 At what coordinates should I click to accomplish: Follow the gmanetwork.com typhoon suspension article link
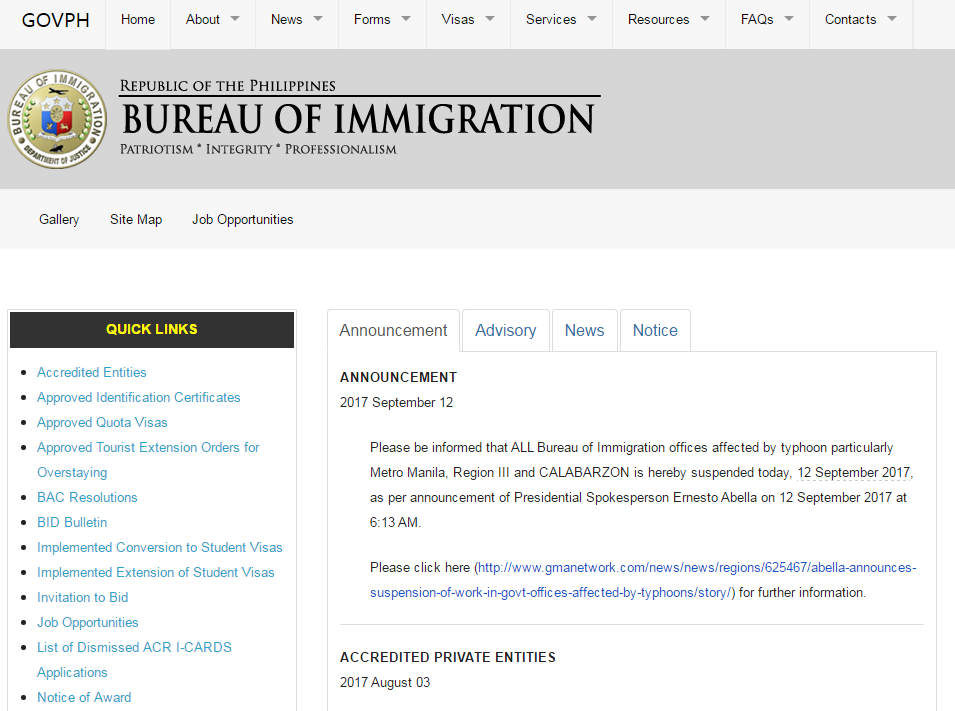(x=643, y=580)
